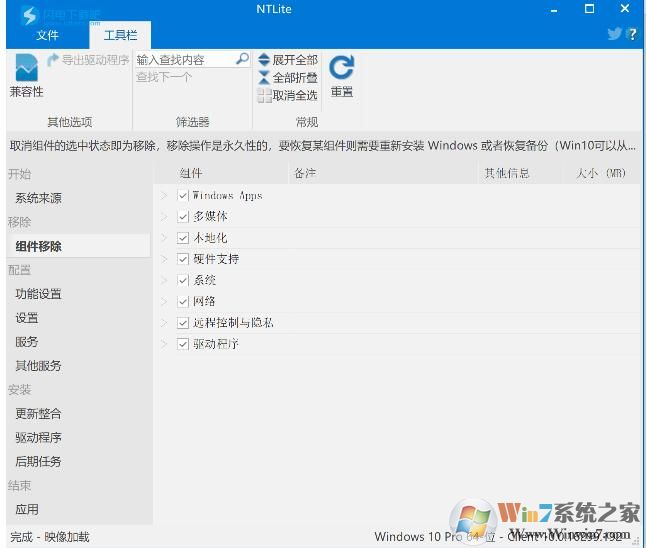Click the 输入查找内容 search field

pyautogui.click(x=185, y=60)
